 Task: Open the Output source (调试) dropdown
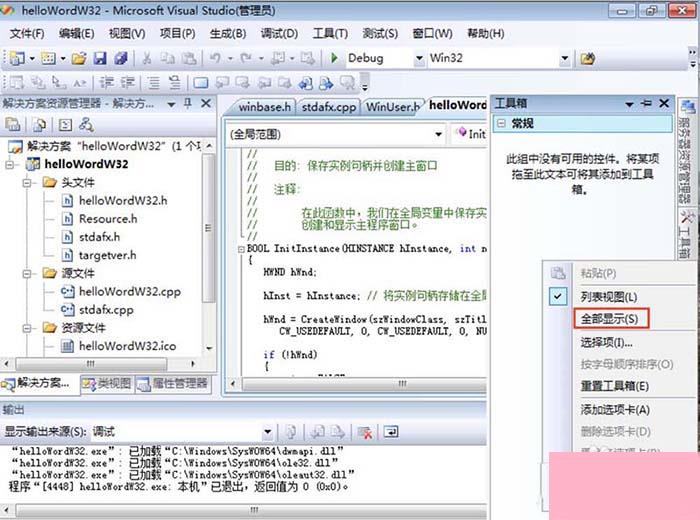[267, 432]
